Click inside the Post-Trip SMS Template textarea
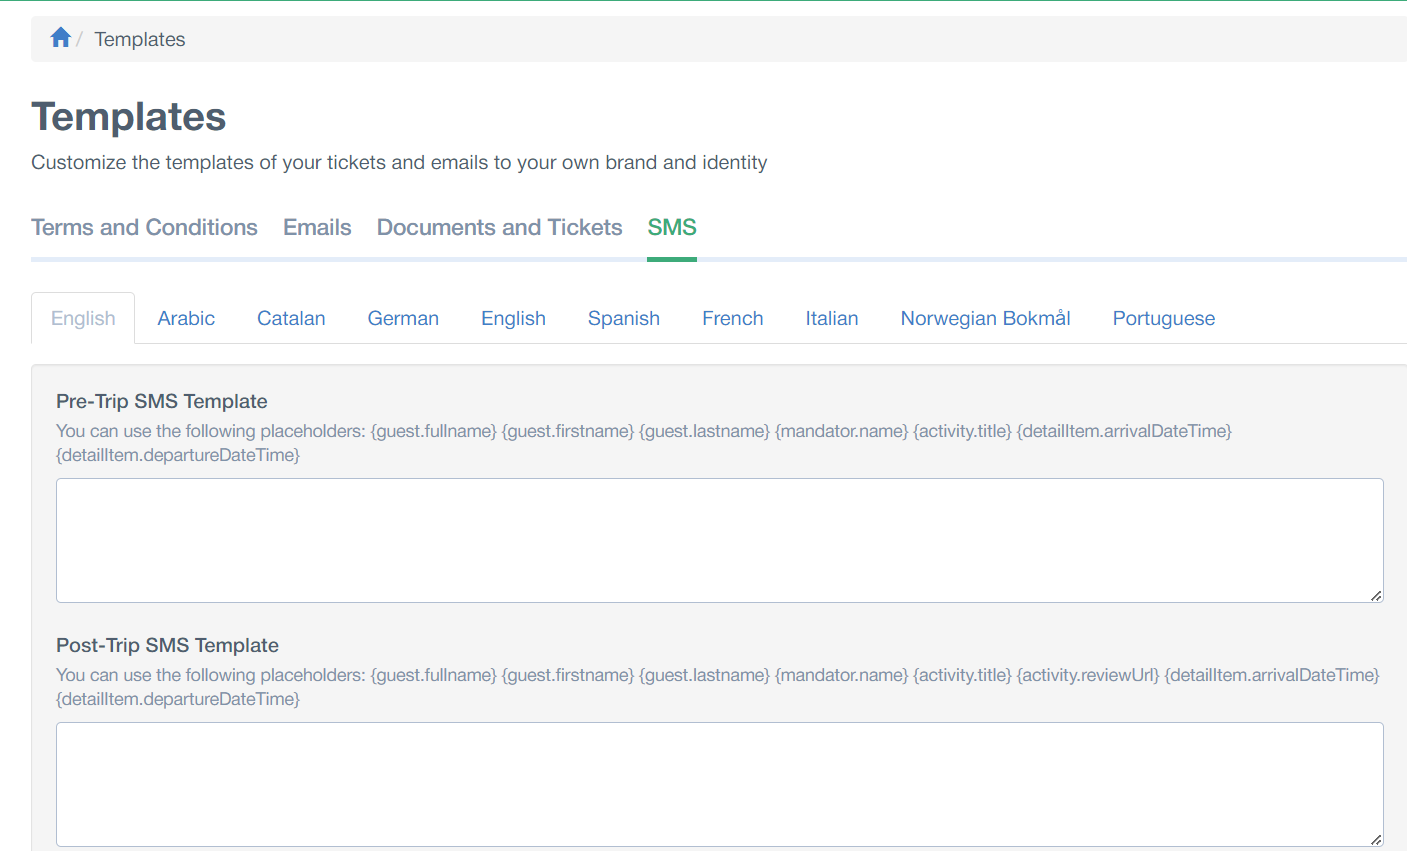The image size is (1407, 851). coord(720,784)
